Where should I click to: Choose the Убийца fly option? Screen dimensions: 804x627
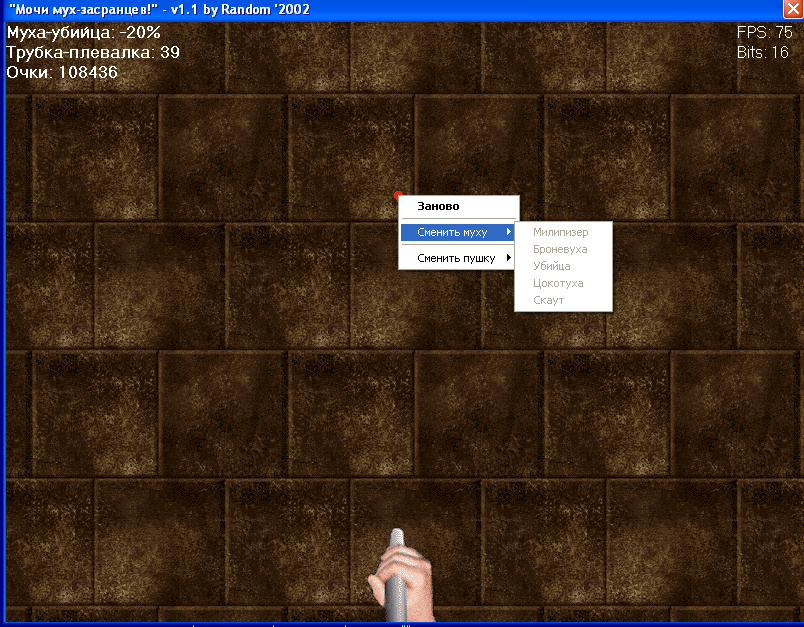pyautogui.click(x=563, y=266)
